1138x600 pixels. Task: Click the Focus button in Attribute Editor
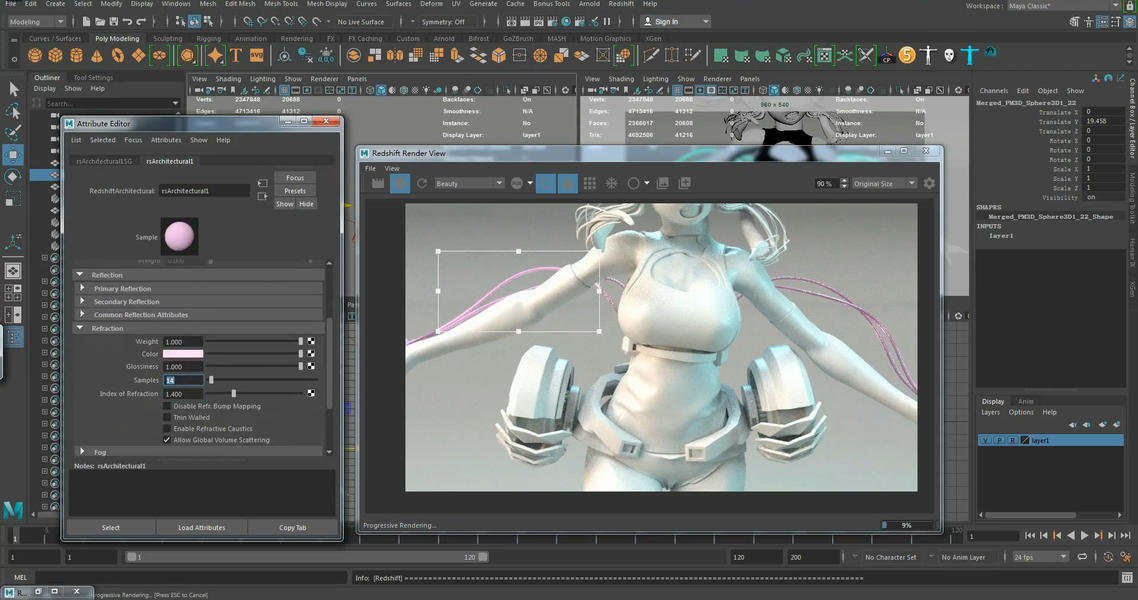click(x=295, y=178)
